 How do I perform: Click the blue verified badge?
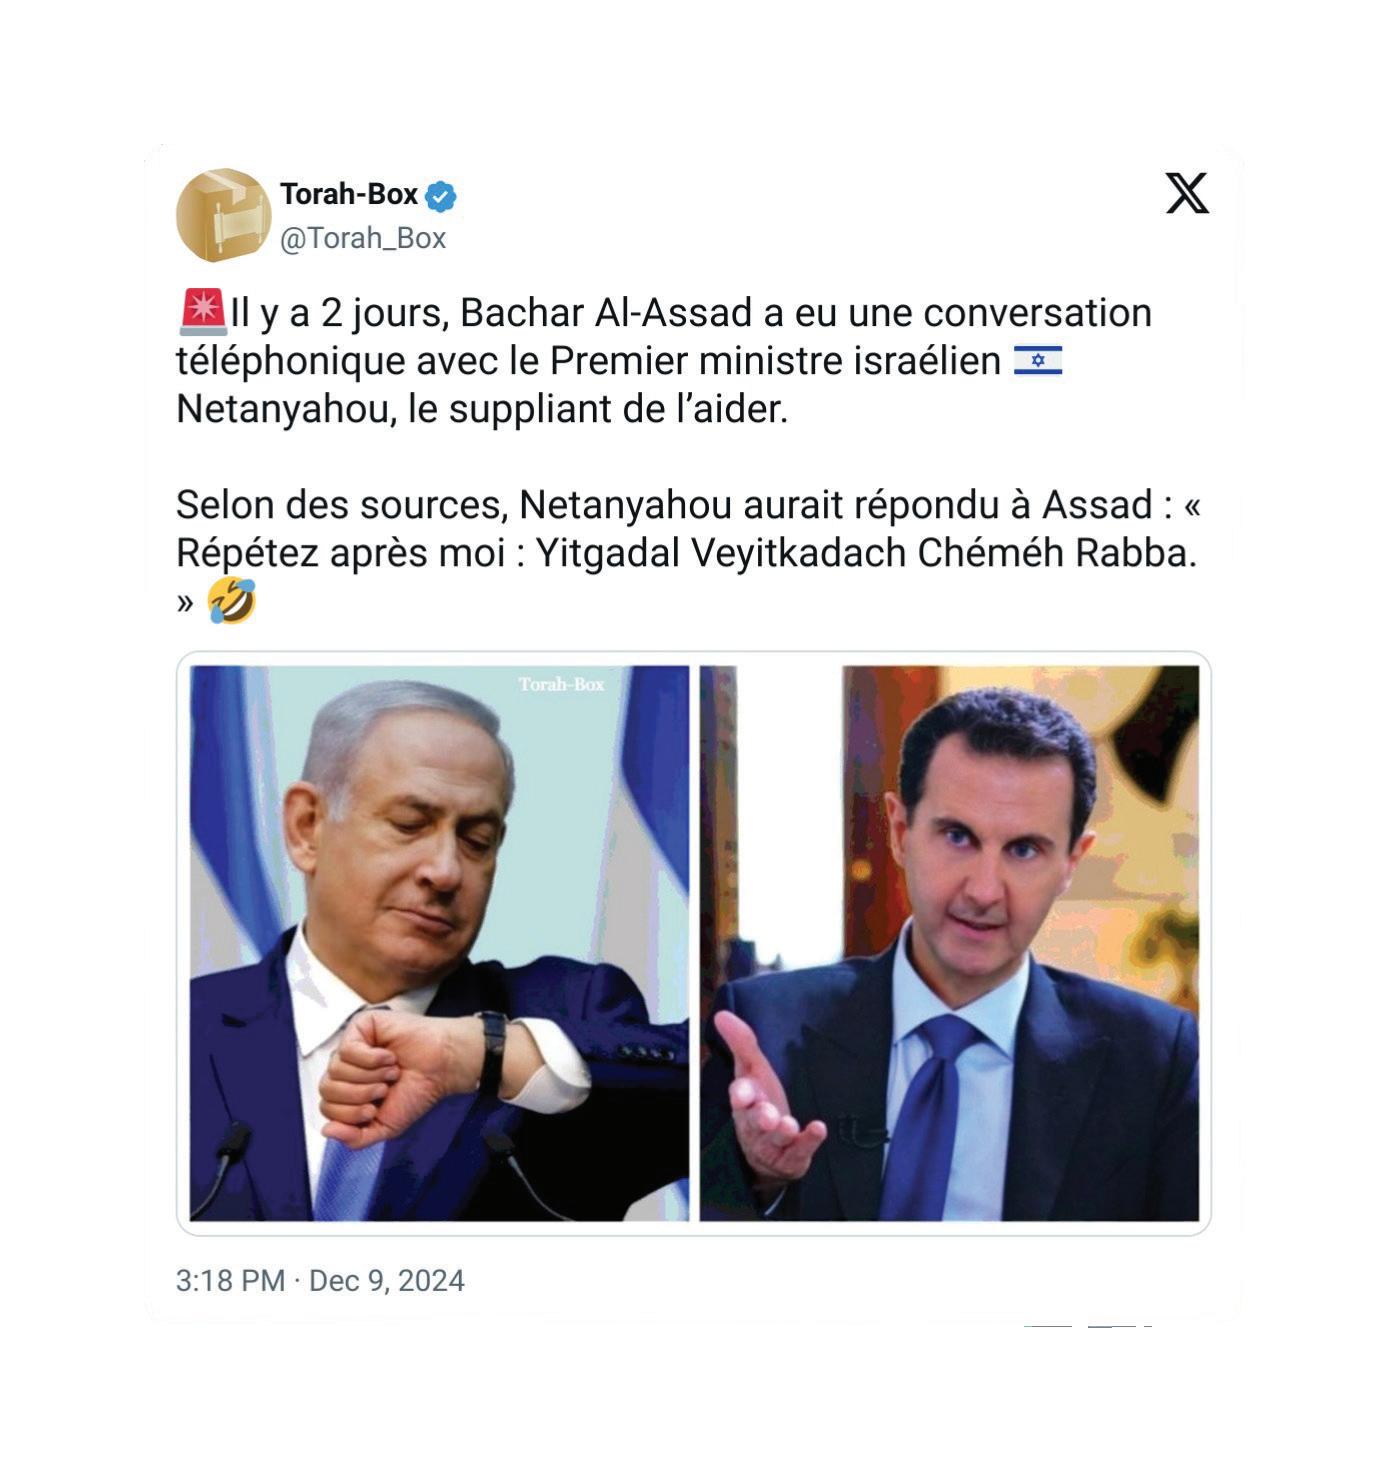(x=441, y=196)
